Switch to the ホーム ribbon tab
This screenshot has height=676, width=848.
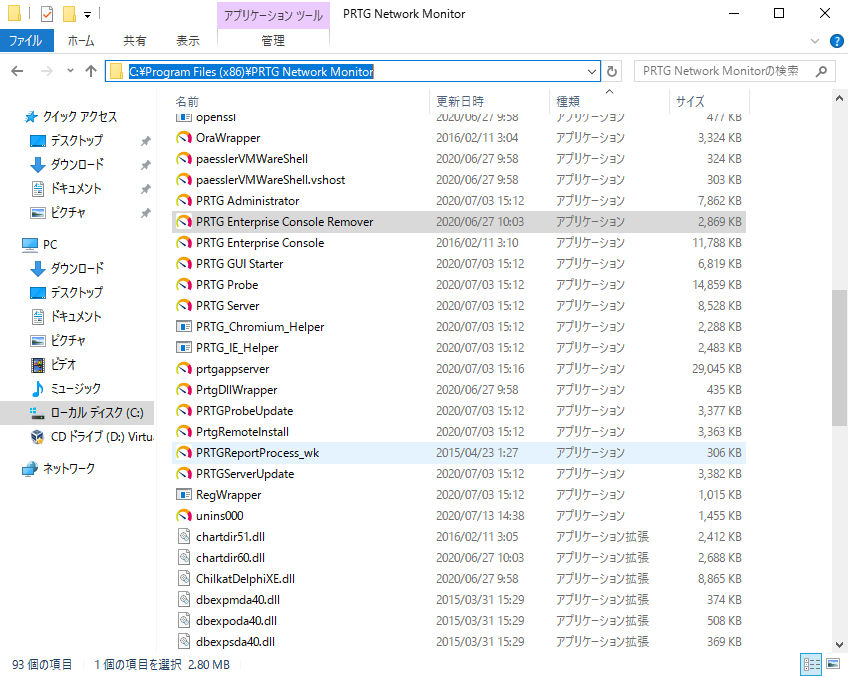81,41
